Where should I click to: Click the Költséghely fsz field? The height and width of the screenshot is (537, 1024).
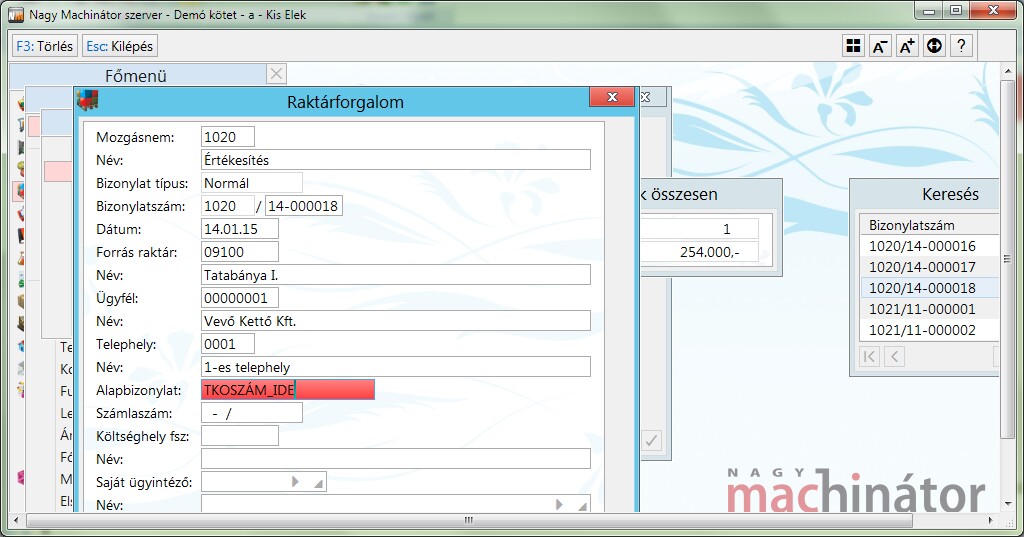tap(240, 436)
